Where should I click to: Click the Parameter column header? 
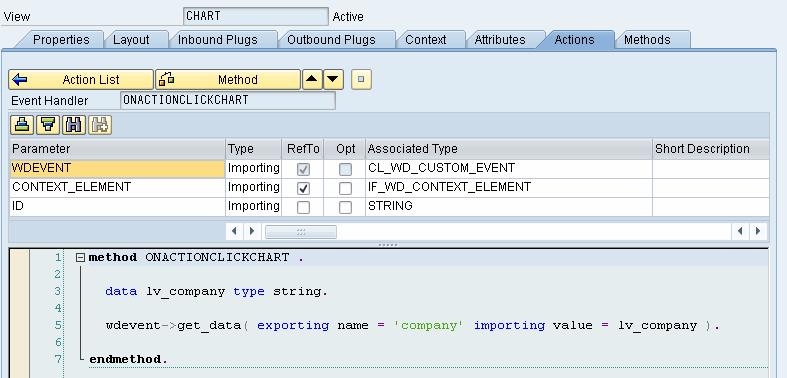coord(117,149)
